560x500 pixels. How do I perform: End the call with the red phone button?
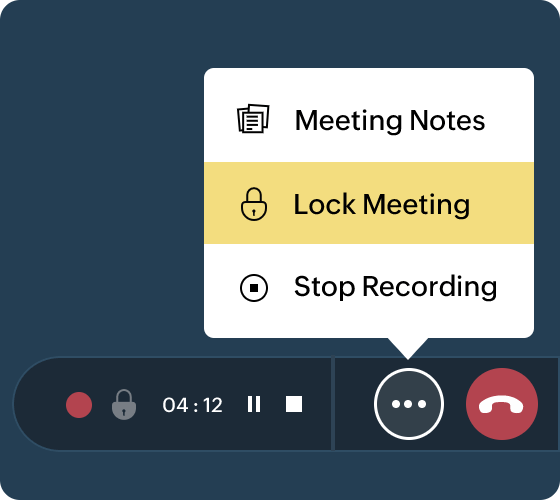[502, 404]
